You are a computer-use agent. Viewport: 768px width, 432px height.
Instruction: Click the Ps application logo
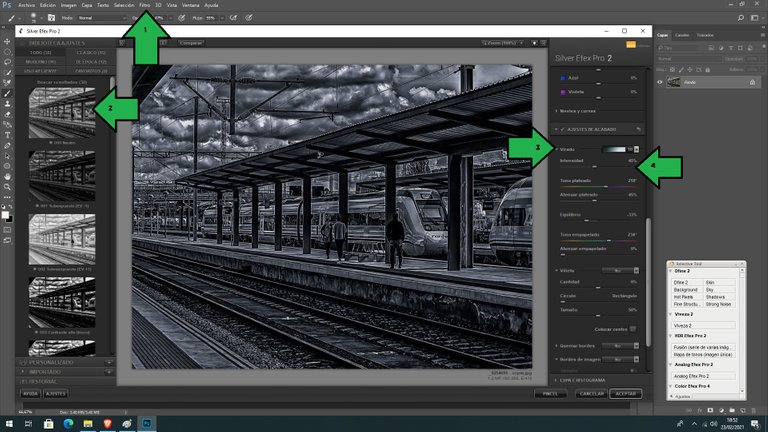(x=7, y=5)
